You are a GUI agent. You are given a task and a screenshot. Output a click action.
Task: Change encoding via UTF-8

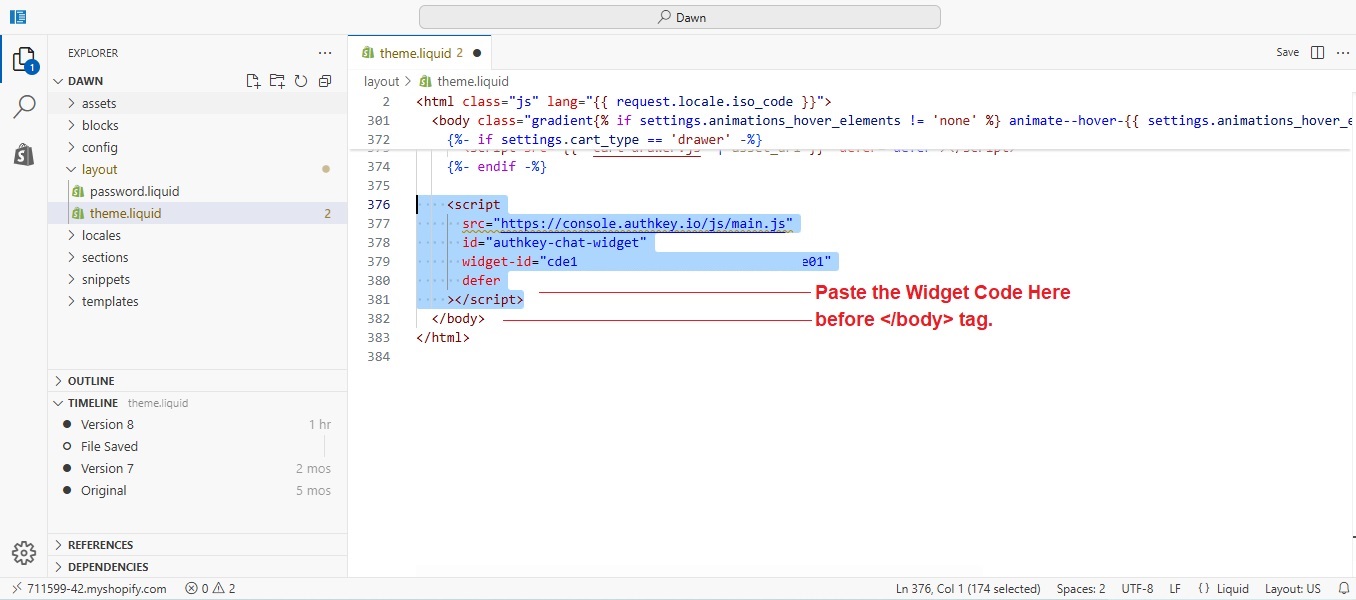[x=1137, y=589]
